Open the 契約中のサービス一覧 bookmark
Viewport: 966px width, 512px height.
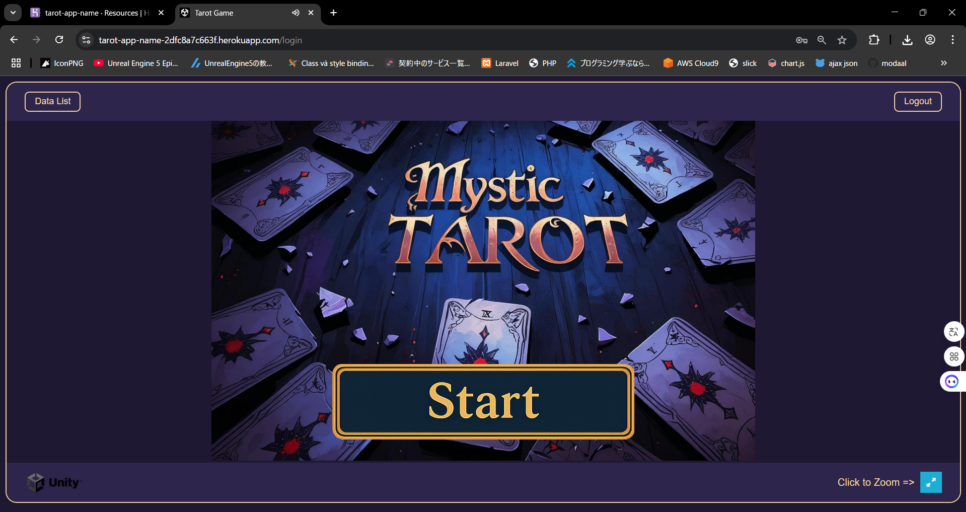(427, 63)
